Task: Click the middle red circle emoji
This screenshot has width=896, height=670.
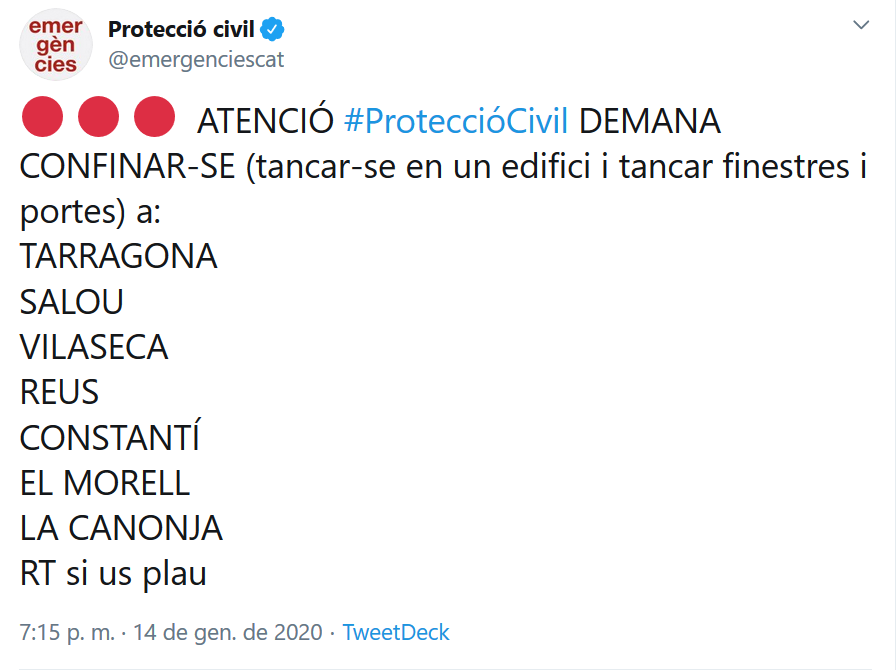Action: pyautogui.click(x=98, y=117)
